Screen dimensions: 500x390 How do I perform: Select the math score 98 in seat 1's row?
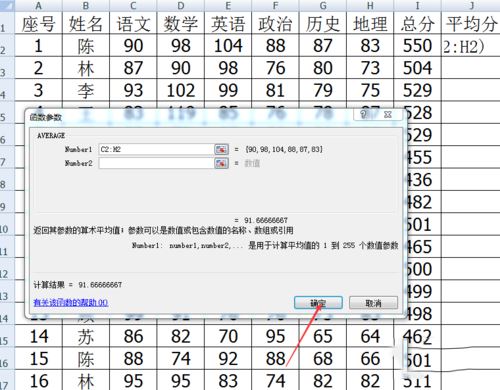pos(181,46)
